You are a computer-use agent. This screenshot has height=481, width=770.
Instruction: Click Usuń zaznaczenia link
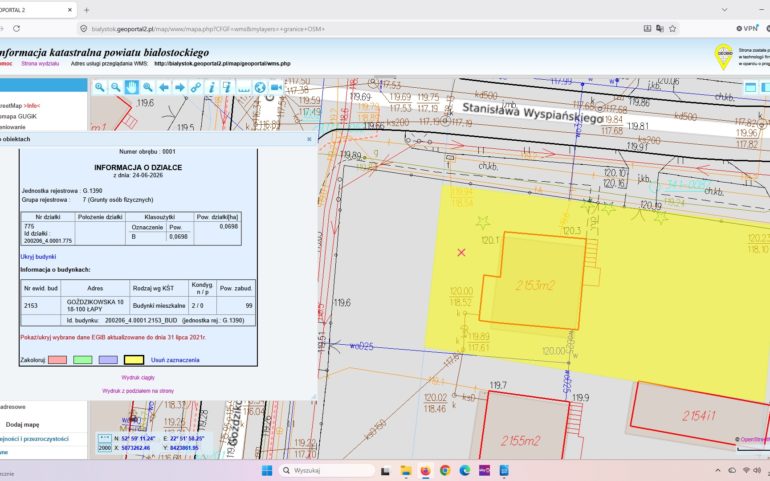(175, 360)
